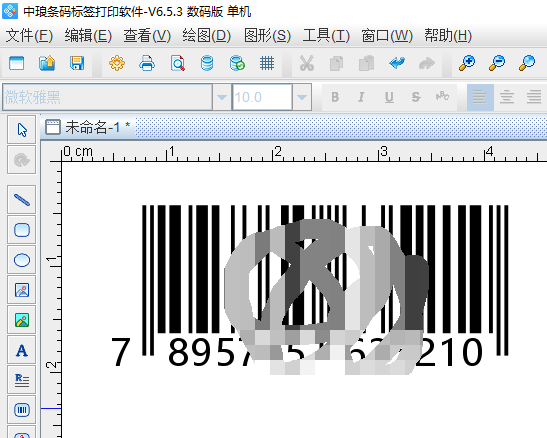
Task: Click the database with green check icon
Action: coord(237,63)
